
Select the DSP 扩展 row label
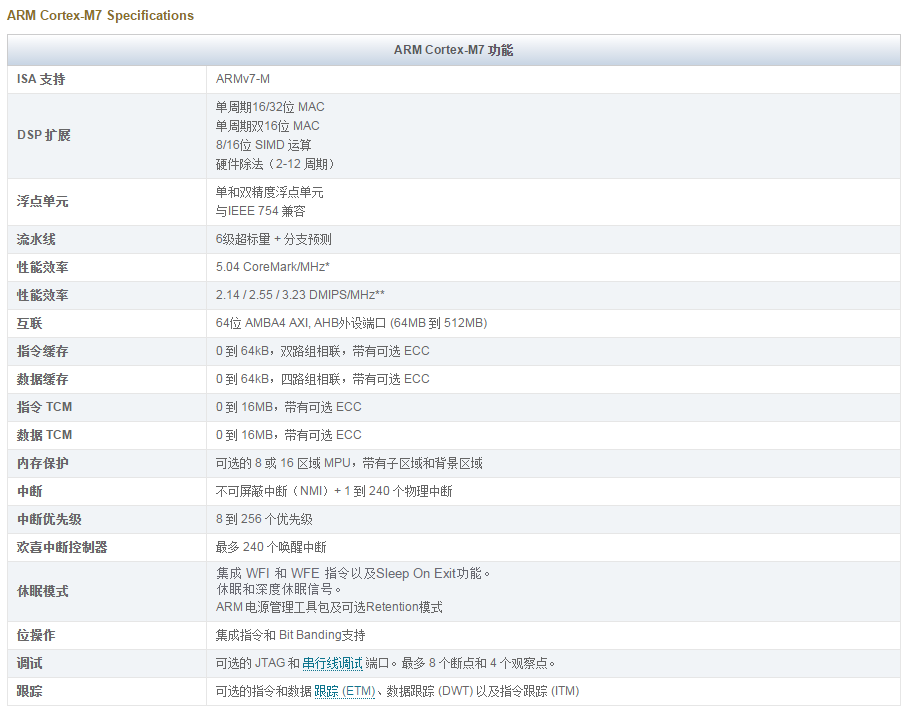(x=44, y=135)
